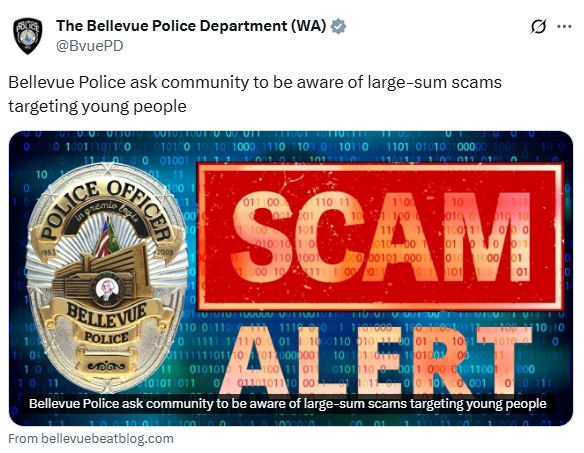The width and height of the screenshot is (584, 453).
Task: Open the Grok explain-post icon
Action: coord(538,26)
